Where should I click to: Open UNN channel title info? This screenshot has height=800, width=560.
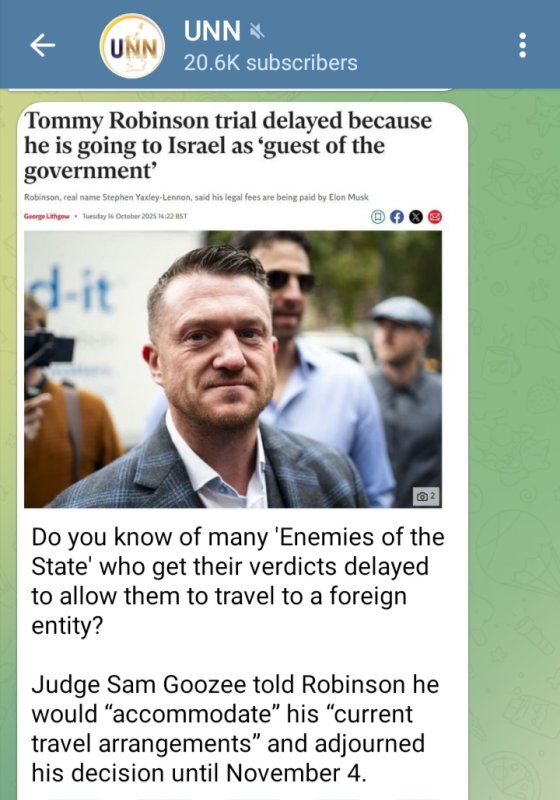point(212,31)
